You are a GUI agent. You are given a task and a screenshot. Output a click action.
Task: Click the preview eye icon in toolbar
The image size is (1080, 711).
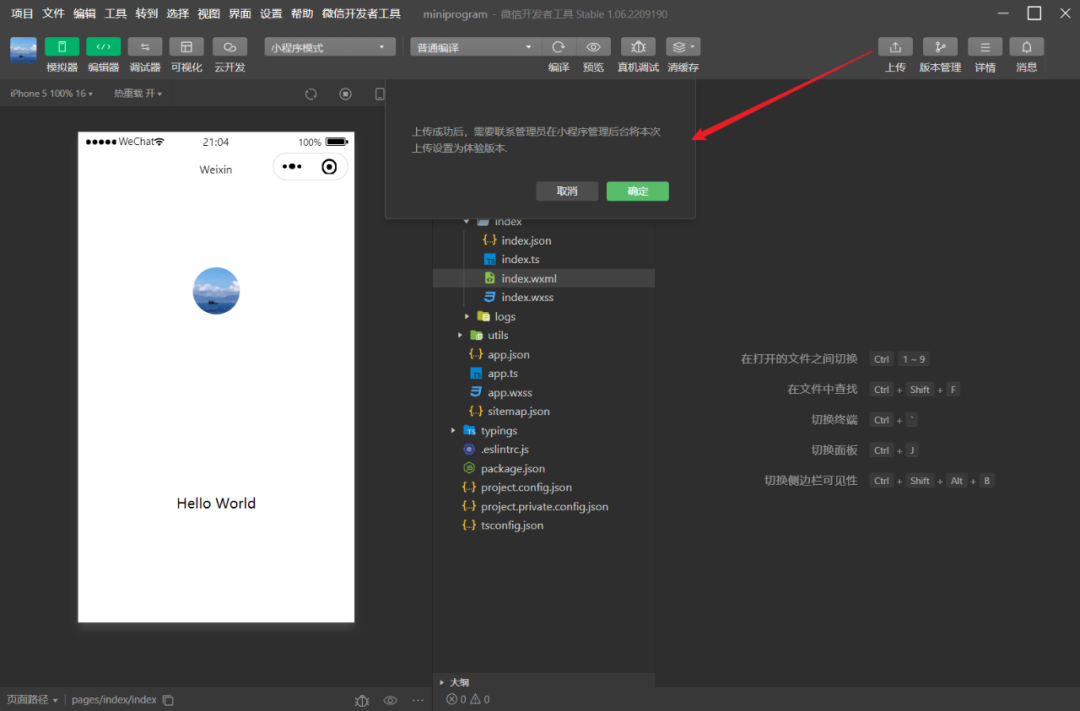(593, 47)
